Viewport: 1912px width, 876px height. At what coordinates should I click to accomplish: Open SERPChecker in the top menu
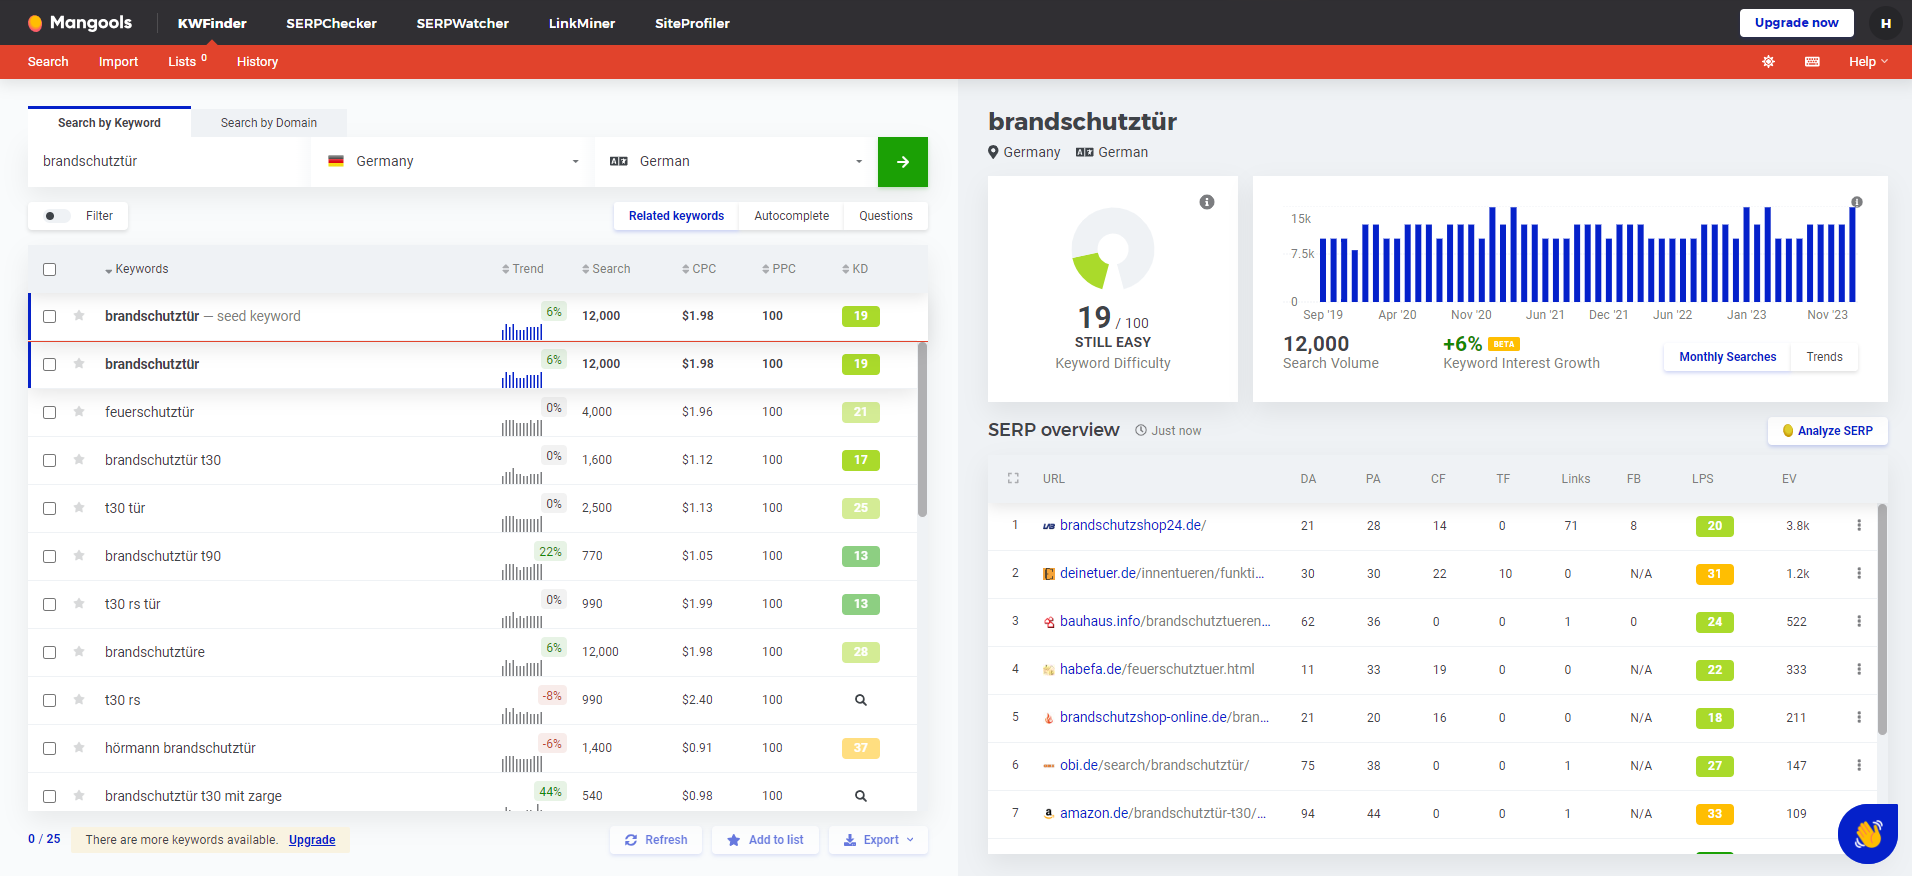tap(331, 23)
